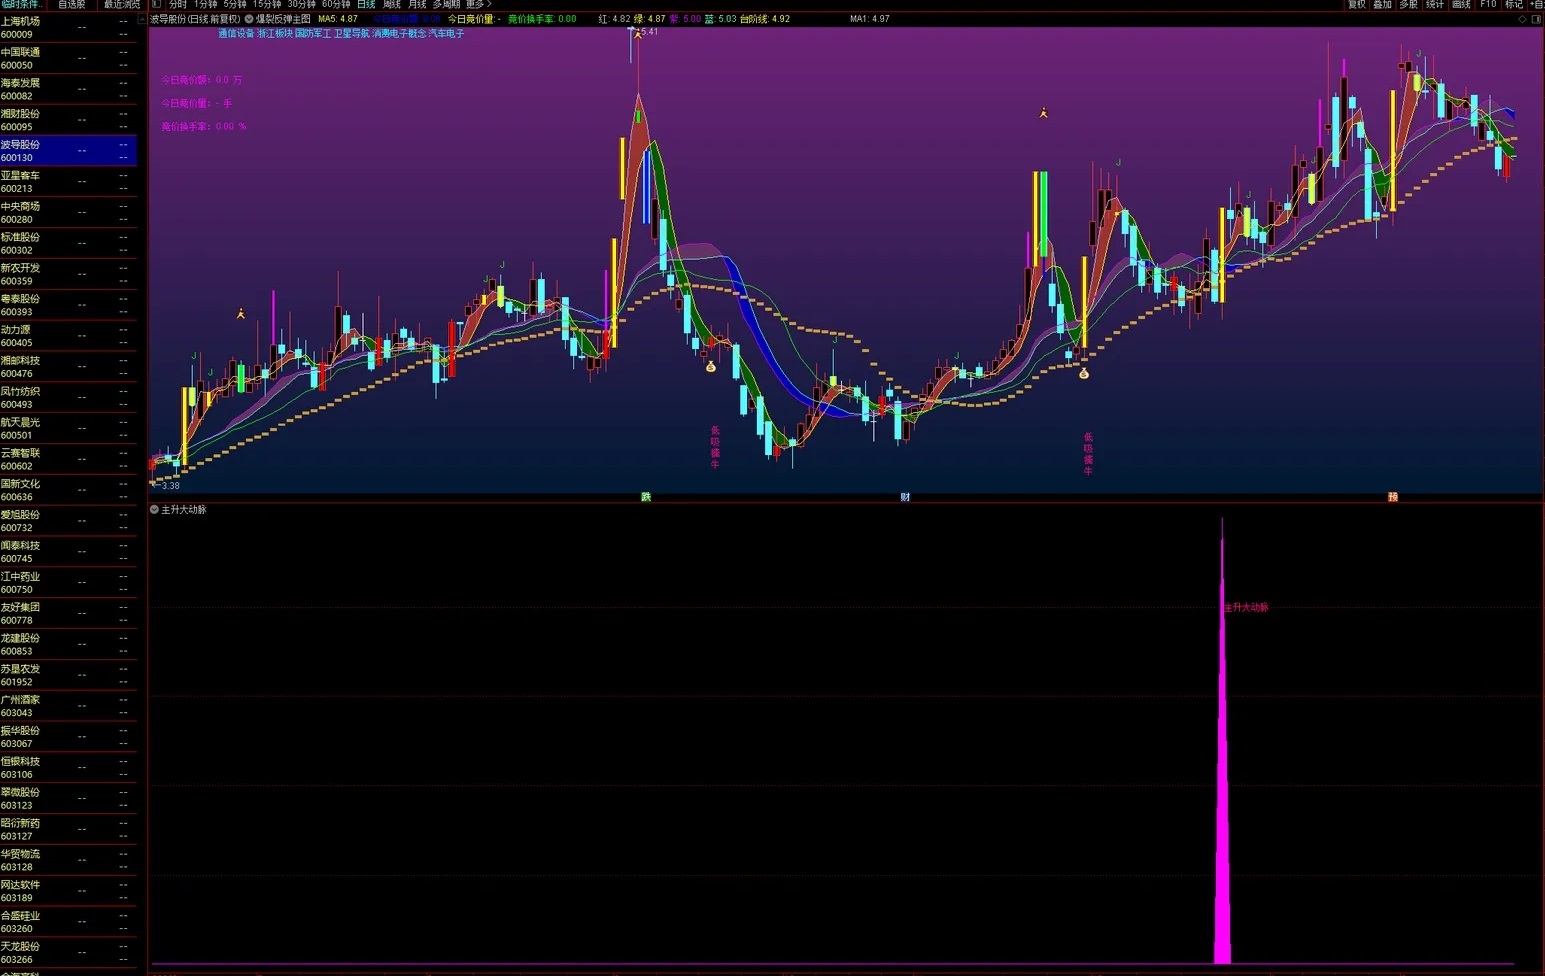Click the 国防军工 sector link
The width and height of the screenshot is (1545, 976).
(x=312, y=34)
